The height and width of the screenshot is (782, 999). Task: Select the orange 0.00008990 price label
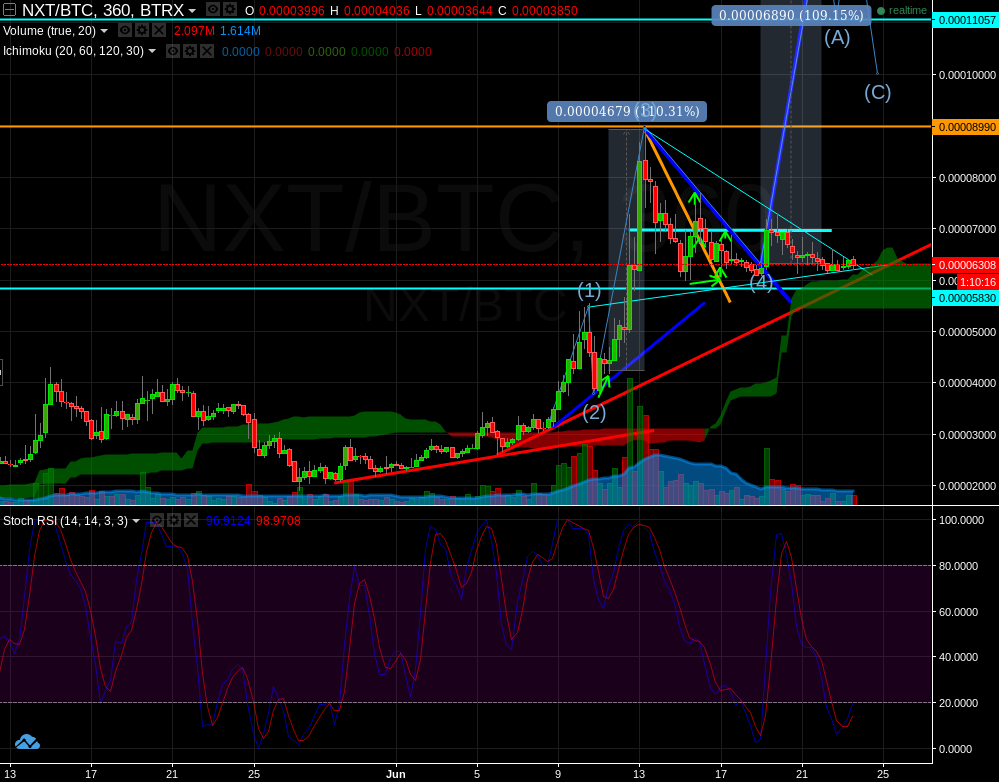pos(965,127)
